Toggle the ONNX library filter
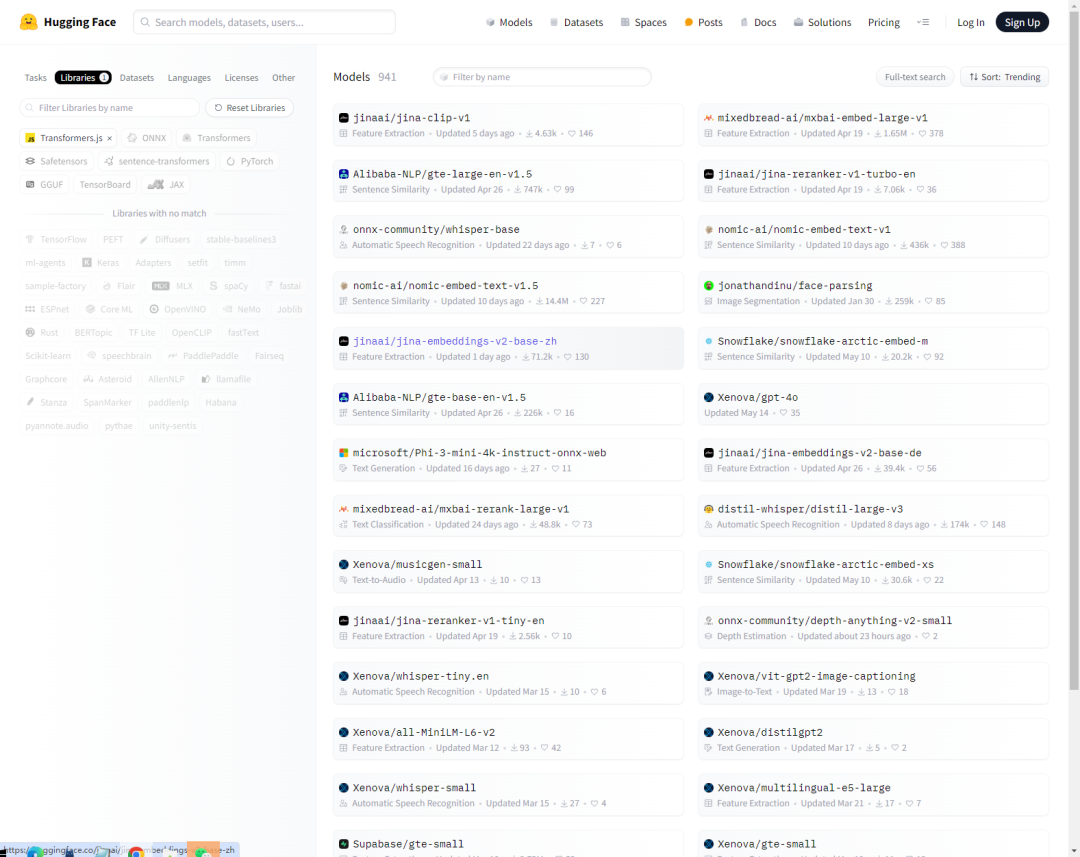The height and width of the screenshot is (857, 1080). pos(147,138)
